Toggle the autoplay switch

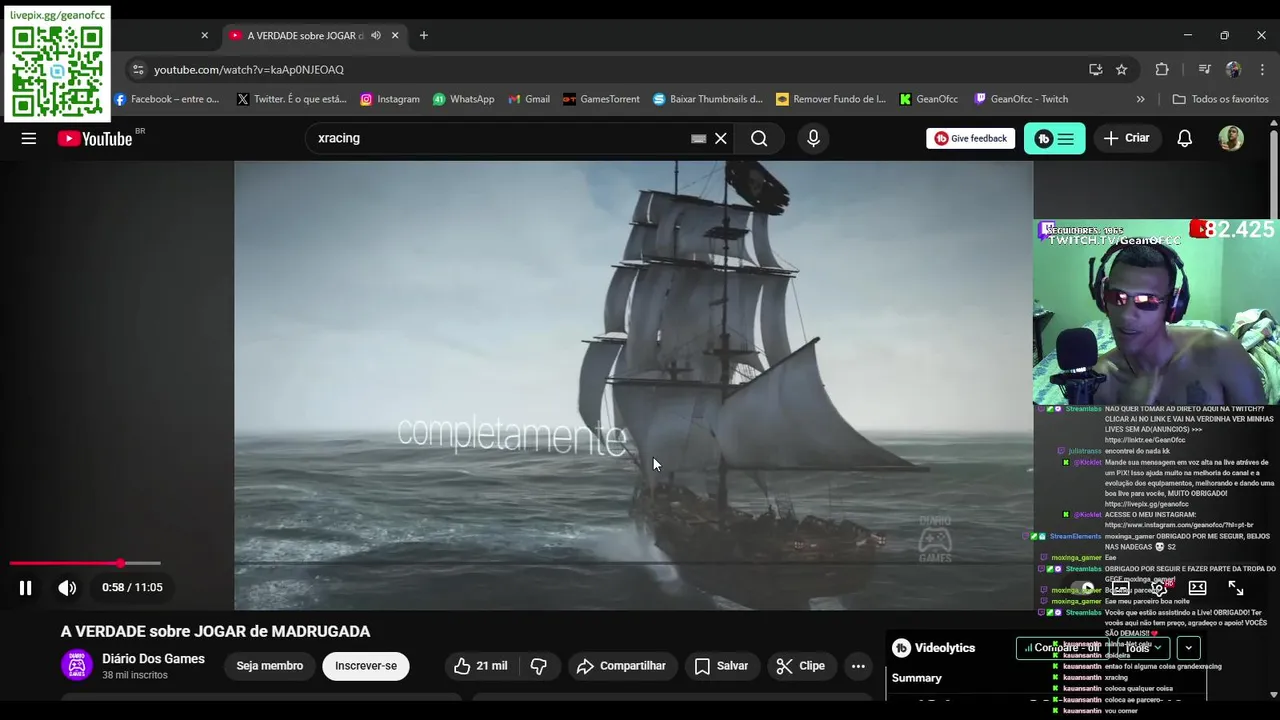point(1083,588)
